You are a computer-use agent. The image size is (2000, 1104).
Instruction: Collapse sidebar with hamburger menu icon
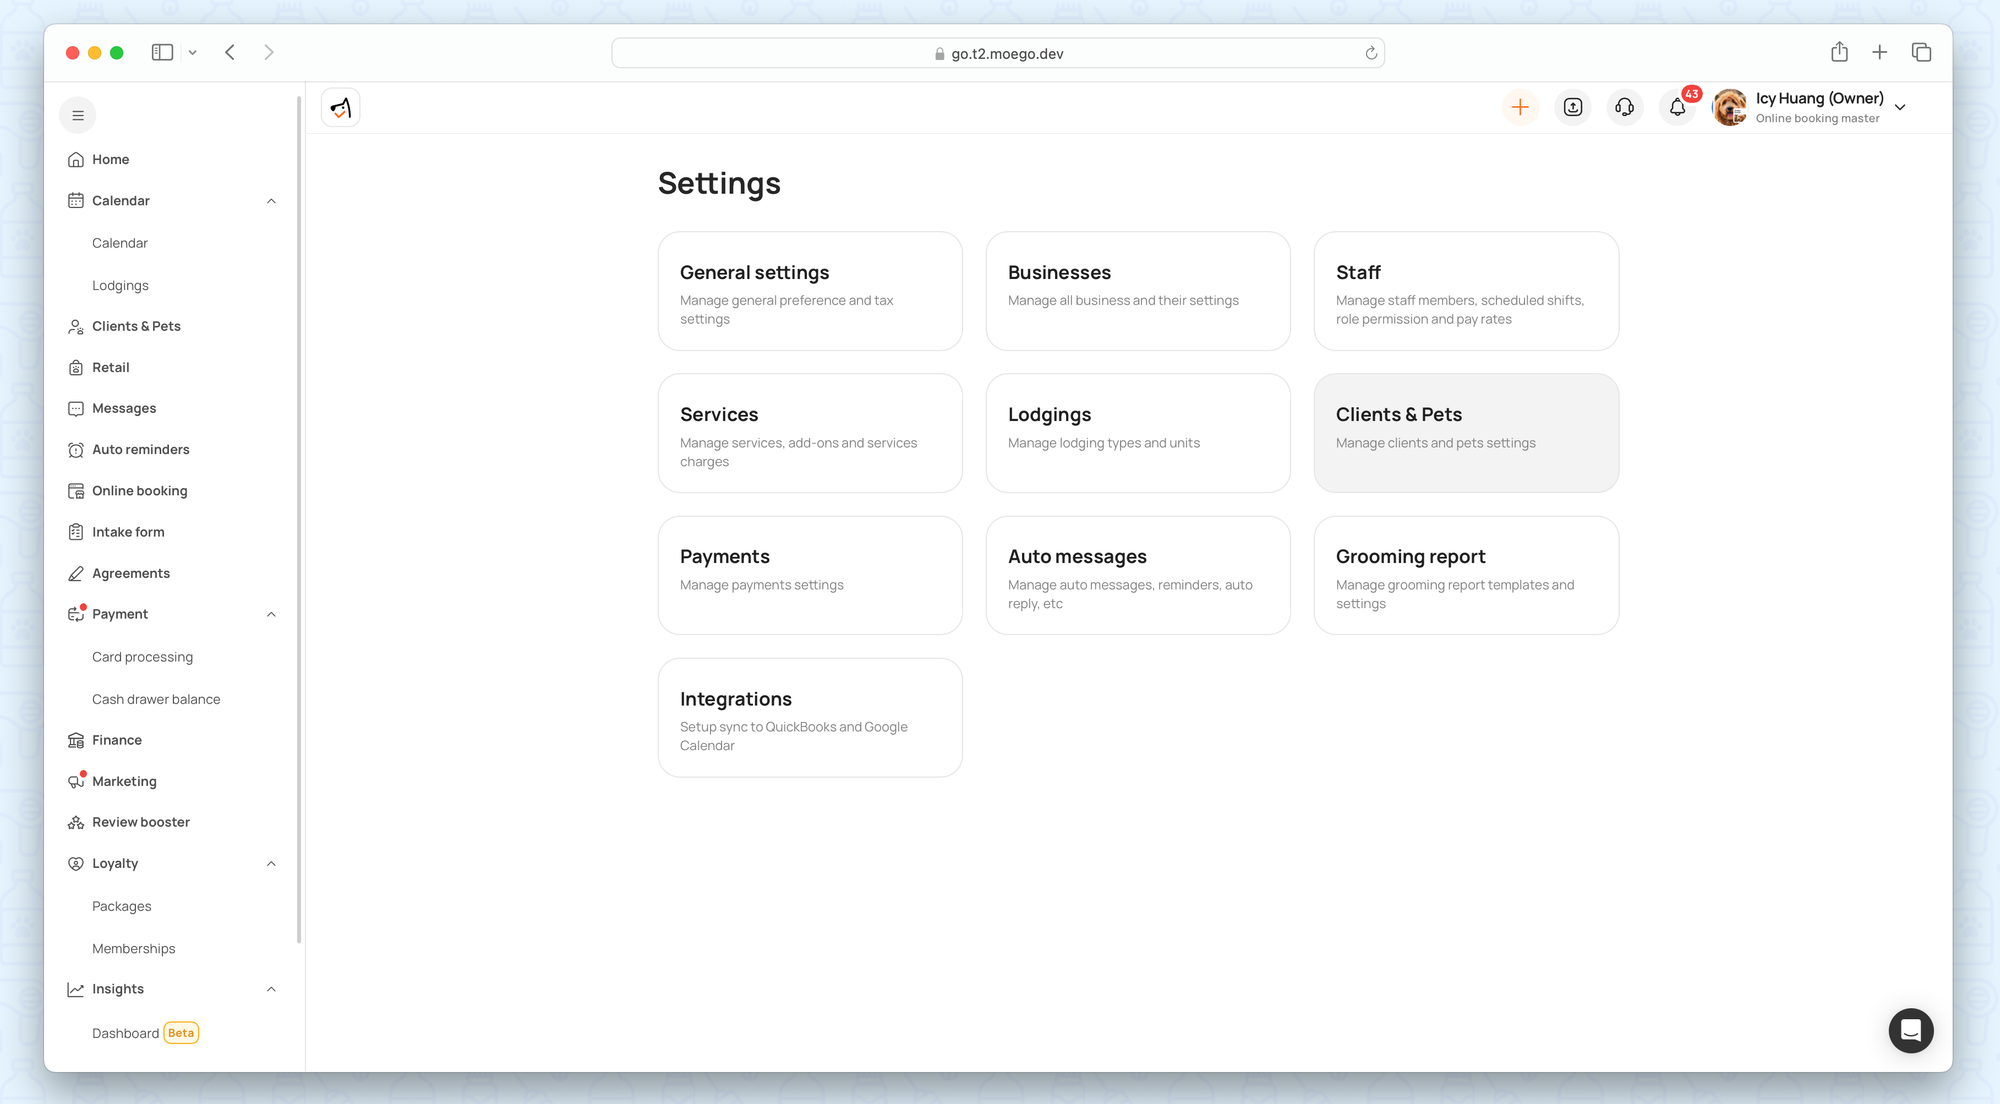78,116
